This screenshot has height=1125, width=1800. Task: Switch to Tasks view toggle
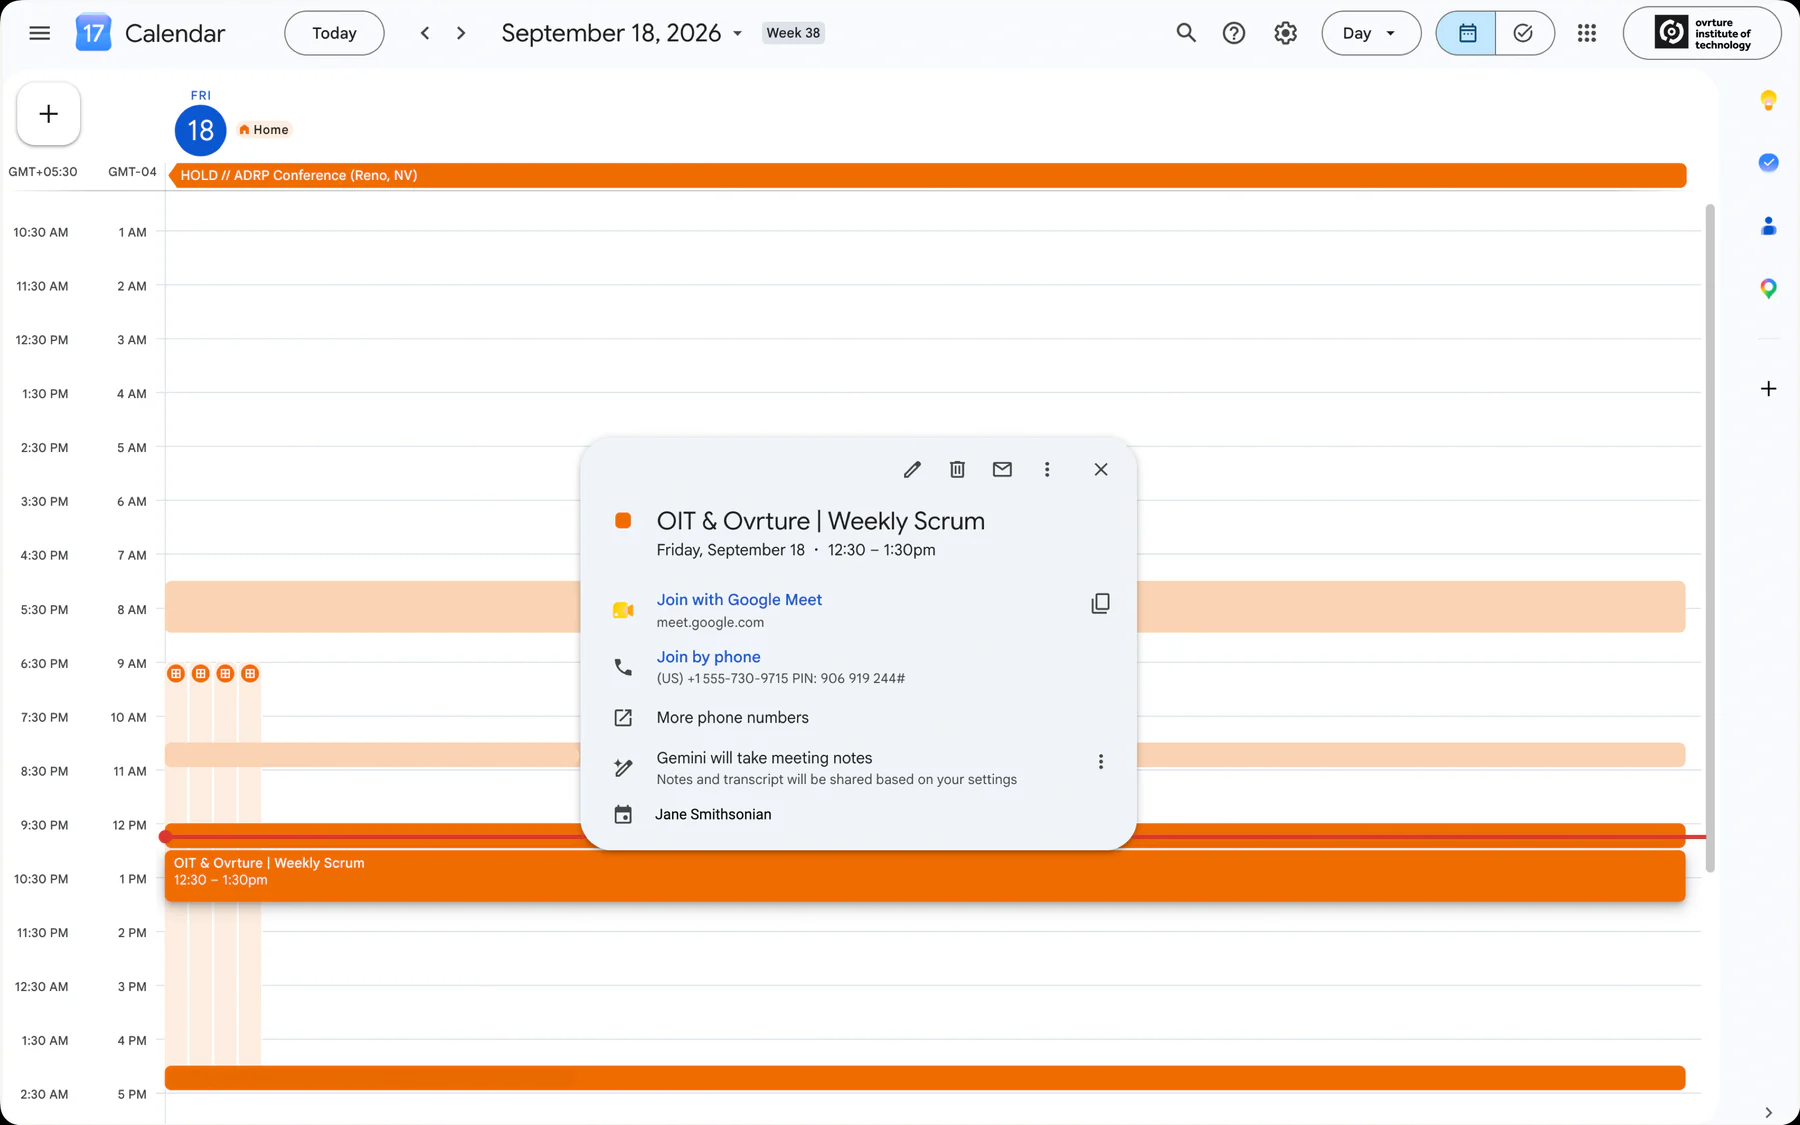(1524, 33)
